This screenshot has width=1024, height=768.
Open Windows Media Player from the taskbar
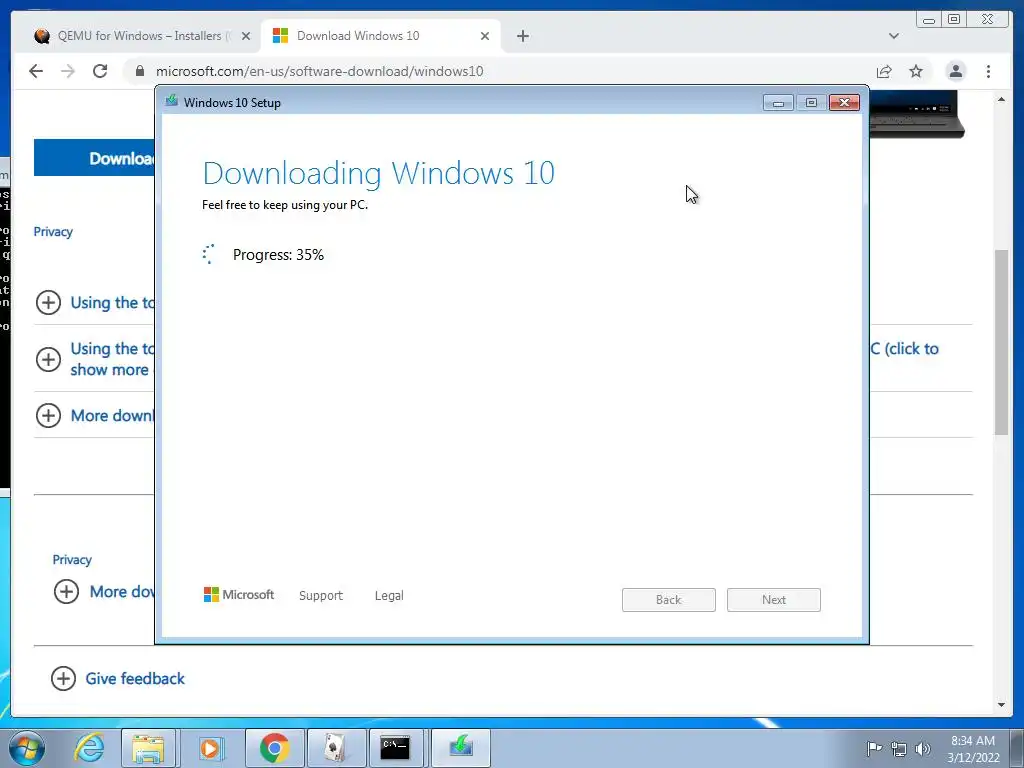click(210, 748)
